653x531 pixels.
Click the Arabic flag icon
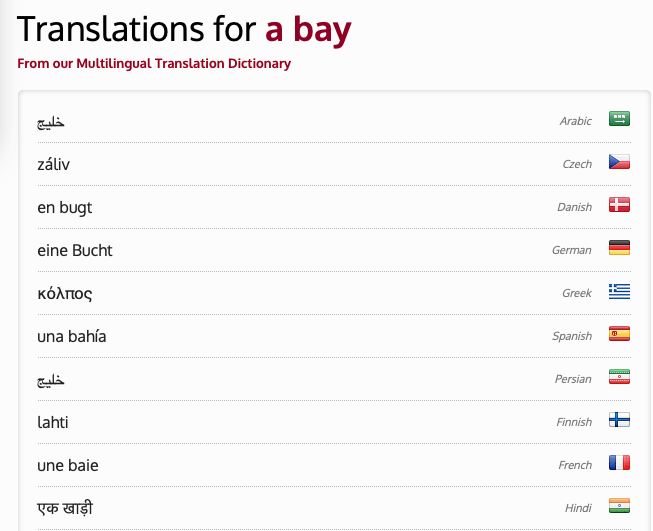(619, 119)
